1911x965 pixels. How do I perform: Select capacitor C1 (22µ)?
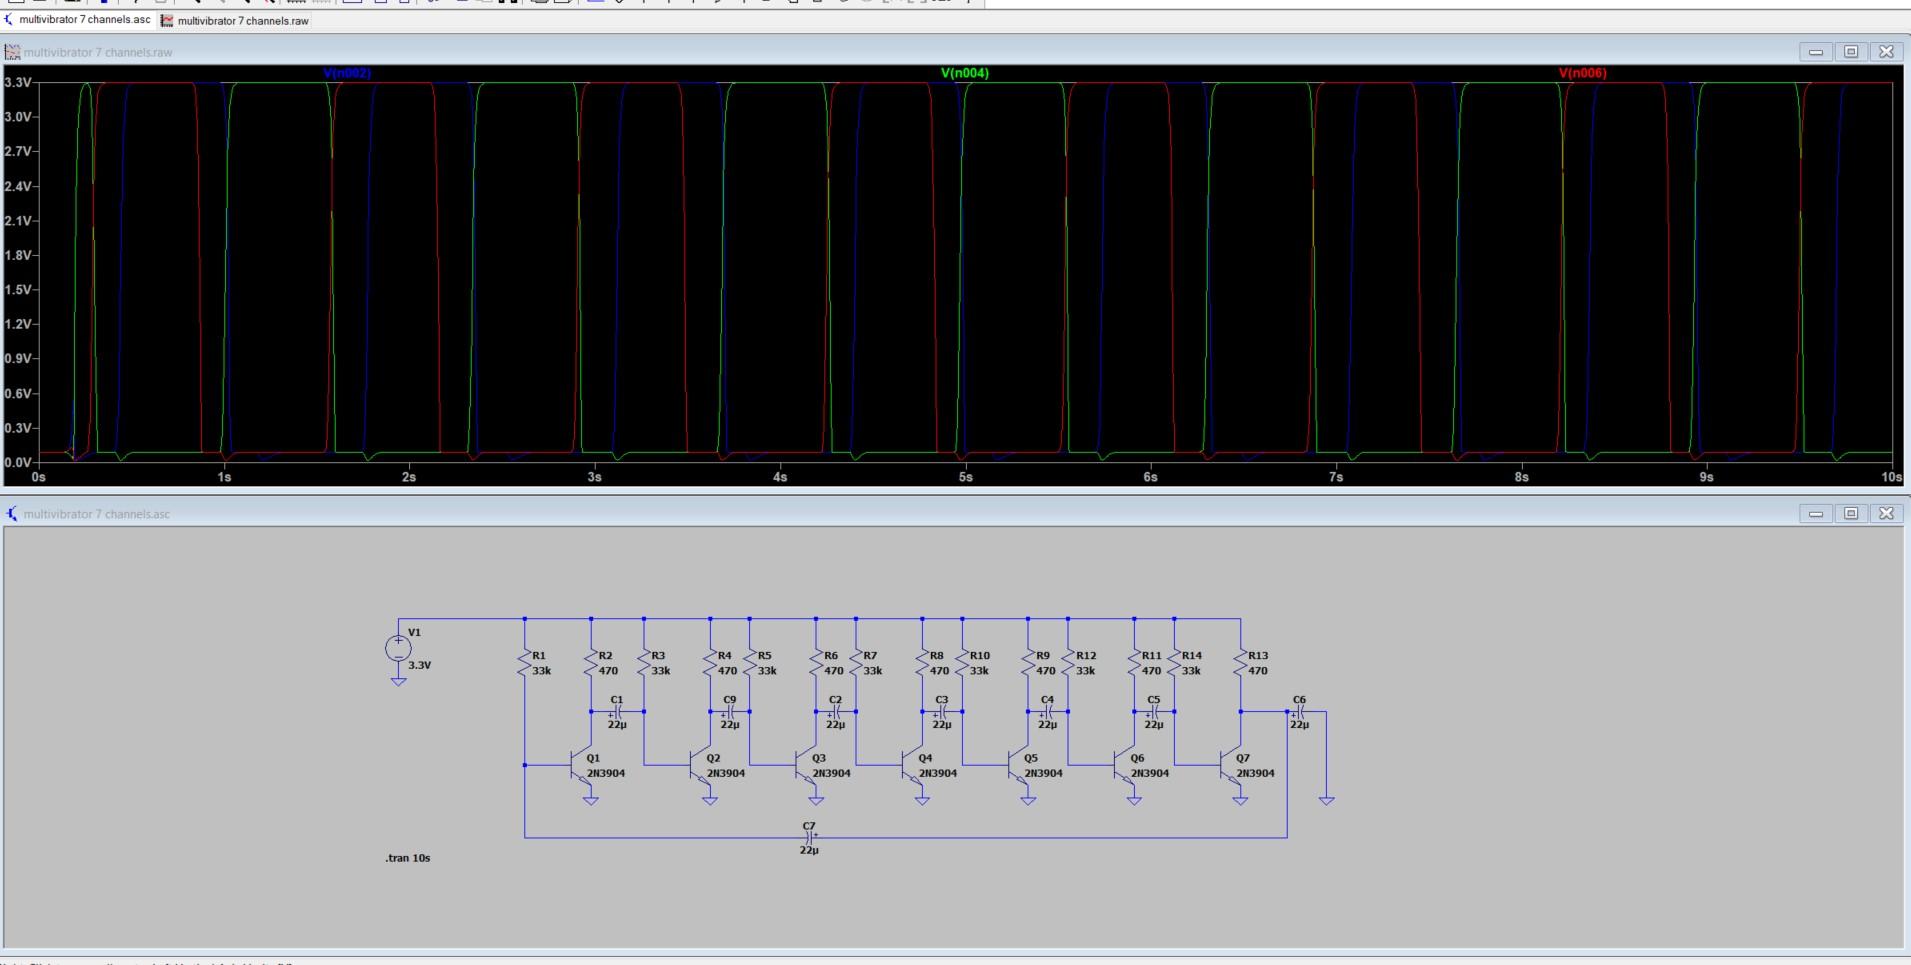tap(617, 712)
